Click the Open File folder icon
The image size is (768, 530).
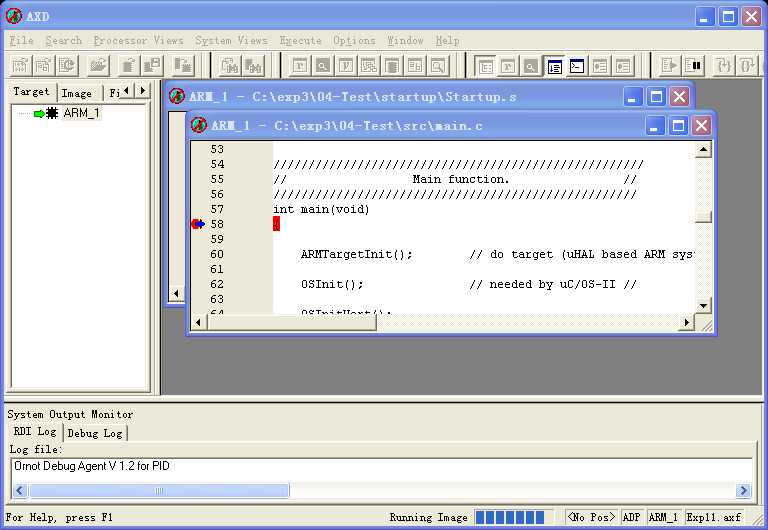tap(98, 65)
